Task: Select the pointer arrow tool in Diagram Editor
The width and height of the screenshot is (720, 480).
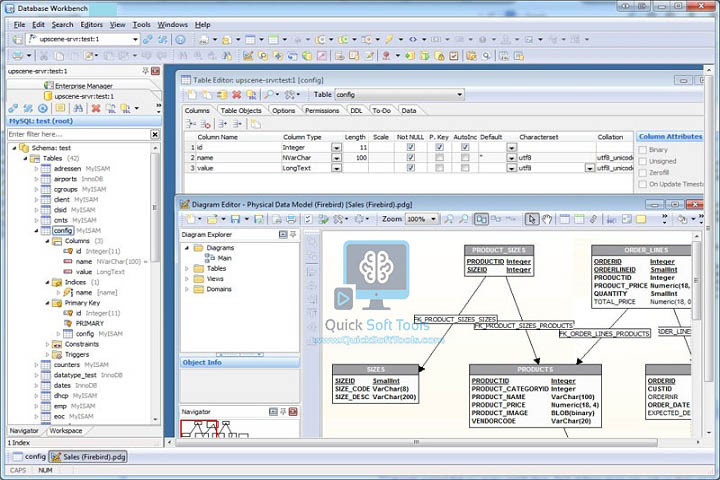Action: 532,219
